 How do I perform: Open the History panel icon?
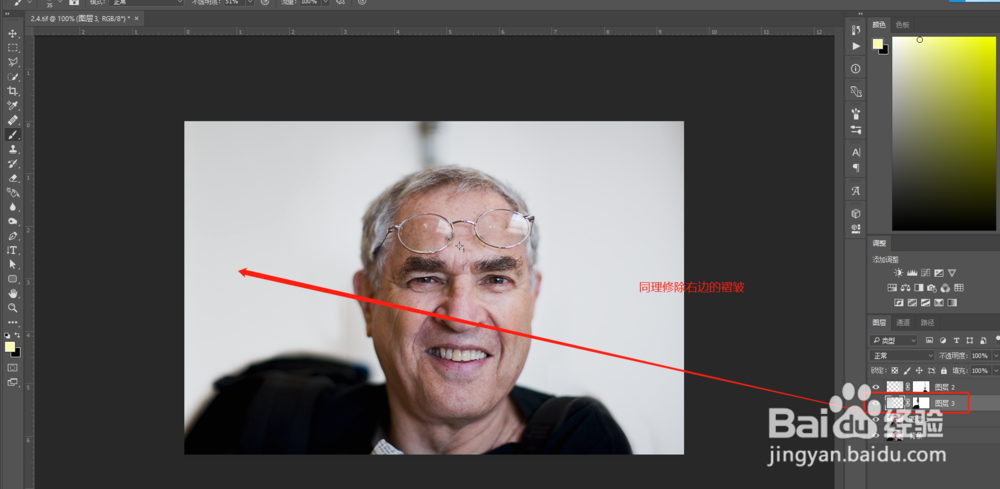coord(856,31)
